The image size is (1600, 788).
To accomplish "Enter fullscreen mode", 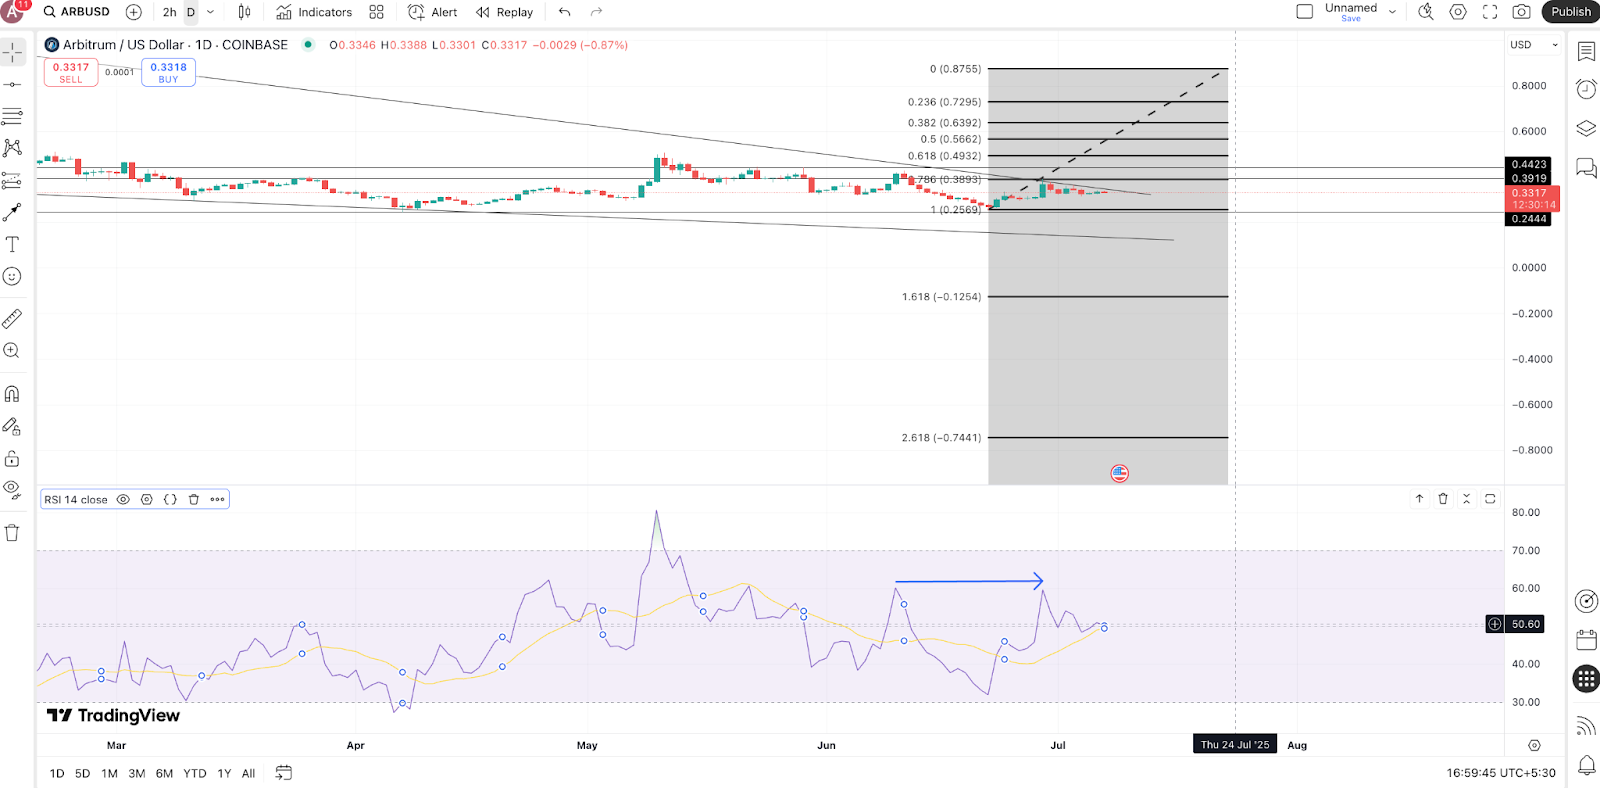I will tap(1490, 12).
